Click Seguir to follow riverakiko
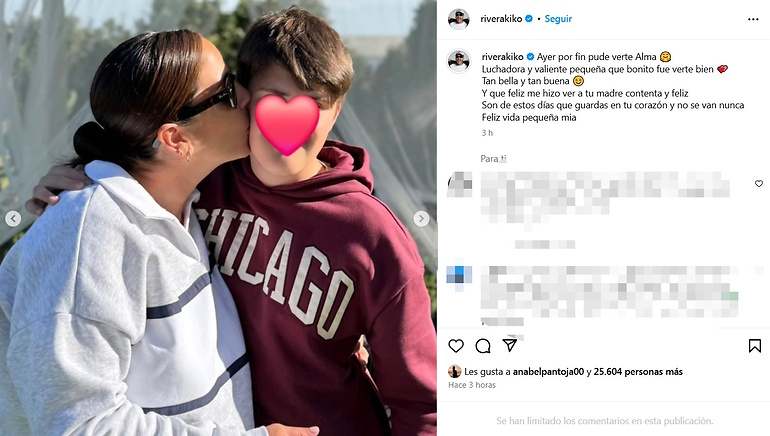 558,19
